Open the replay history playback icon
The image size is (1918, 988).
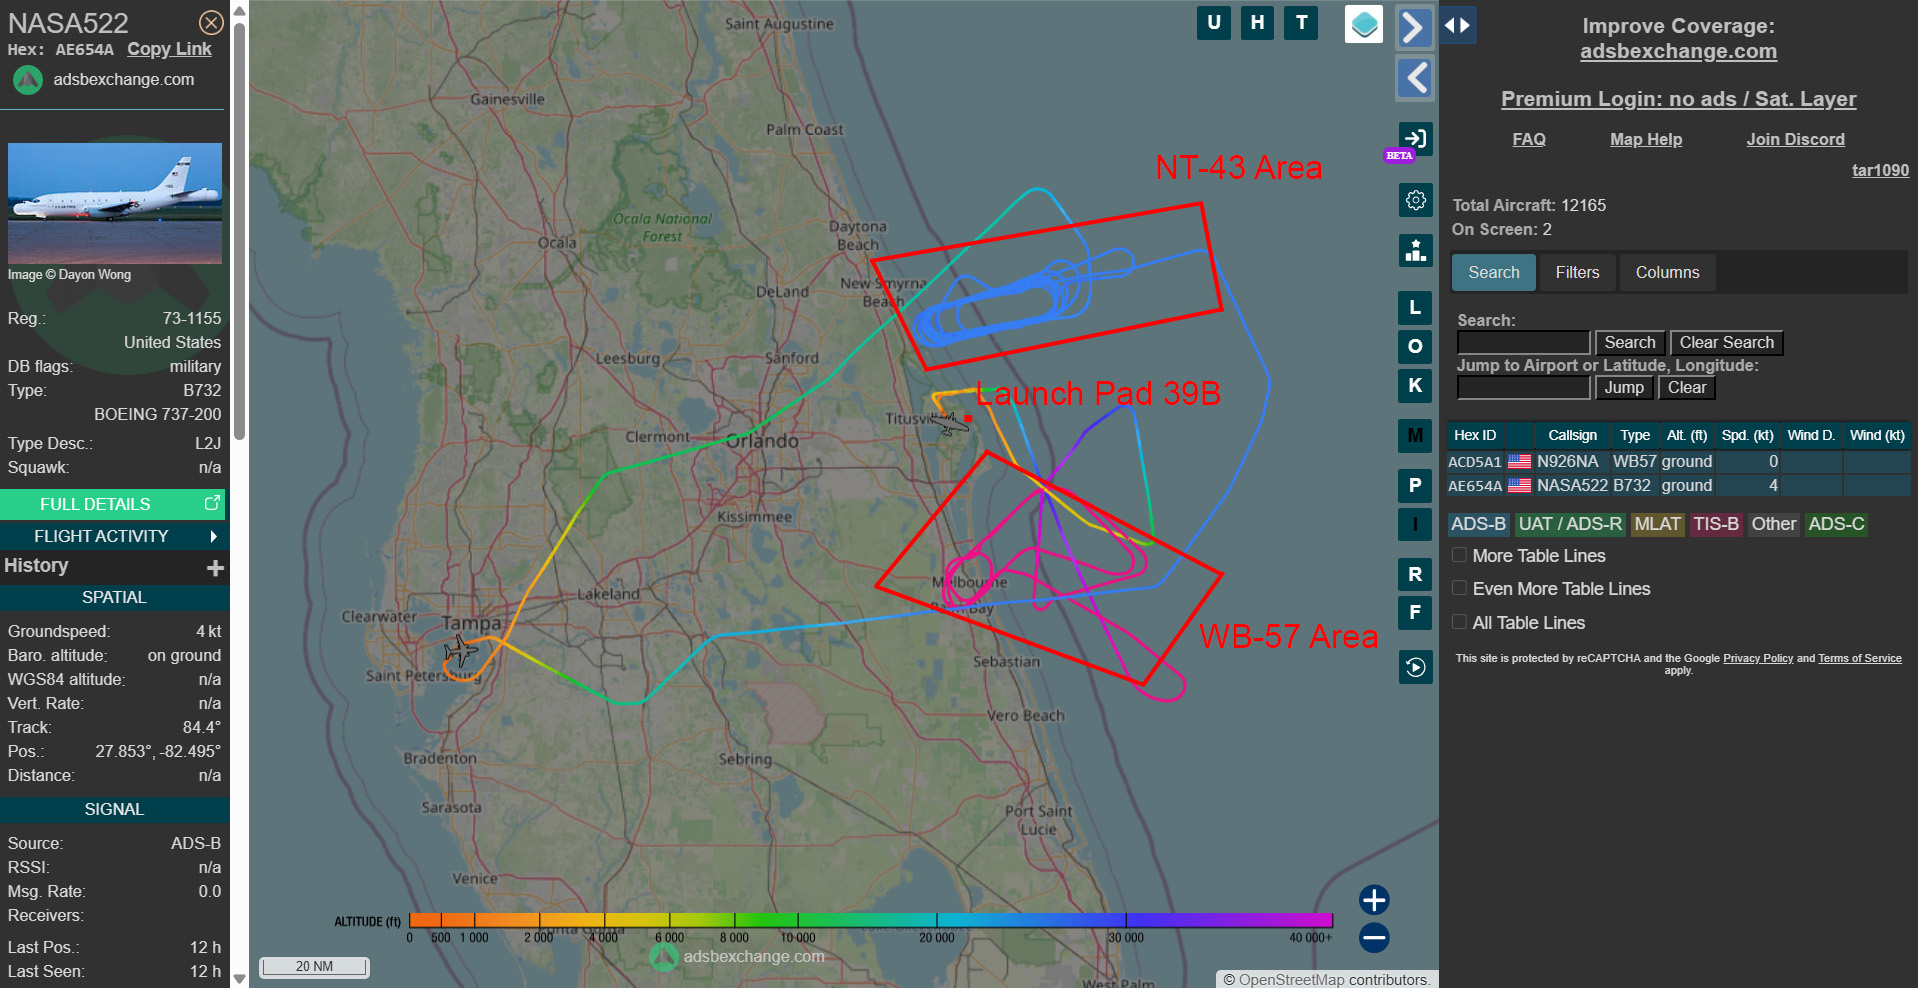(1415, 667)
